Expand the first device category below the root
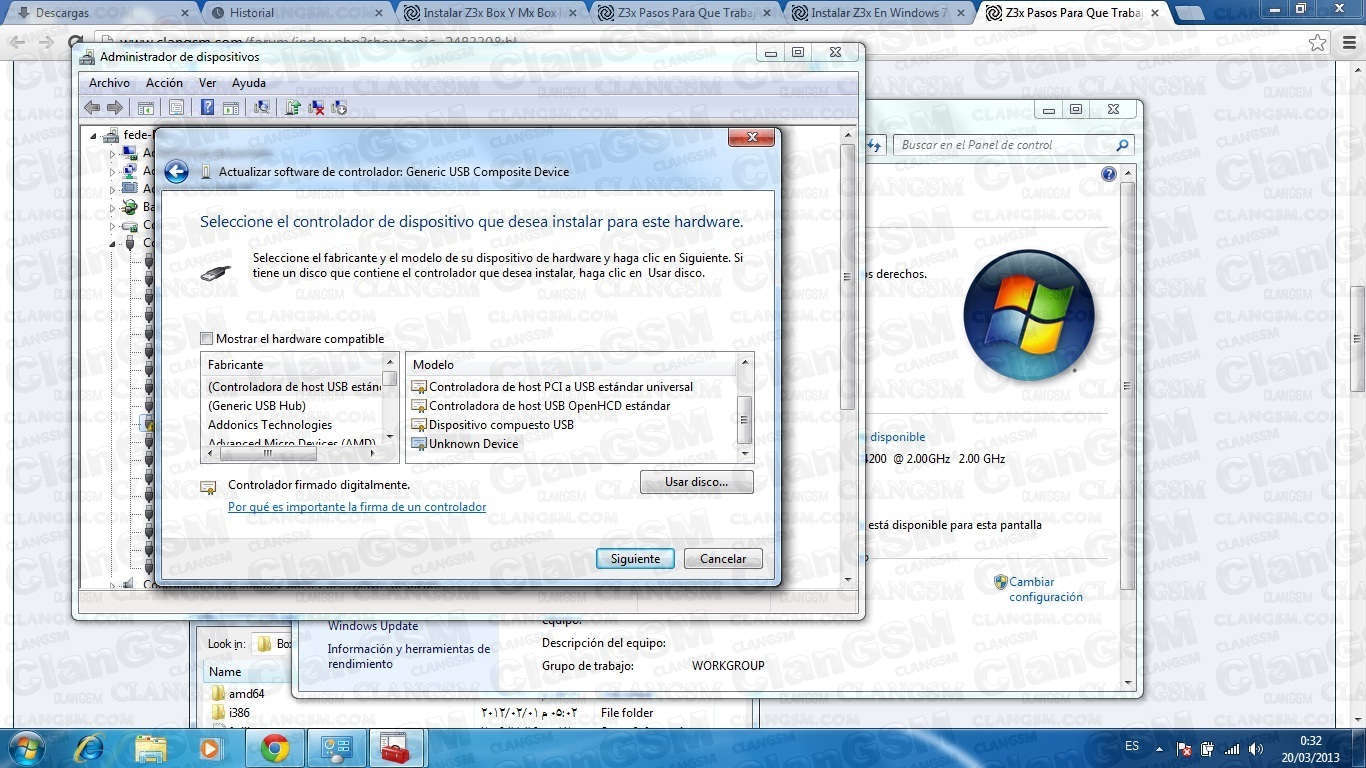The image size is (1366, 768). pos(113,153)
